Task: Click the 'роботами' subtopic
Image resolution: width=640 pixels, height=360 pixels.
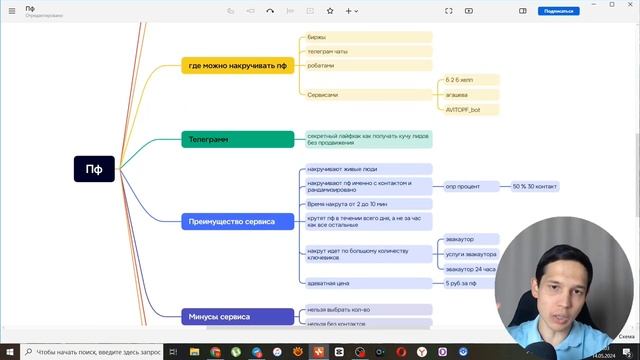Action: click(369, 65)
